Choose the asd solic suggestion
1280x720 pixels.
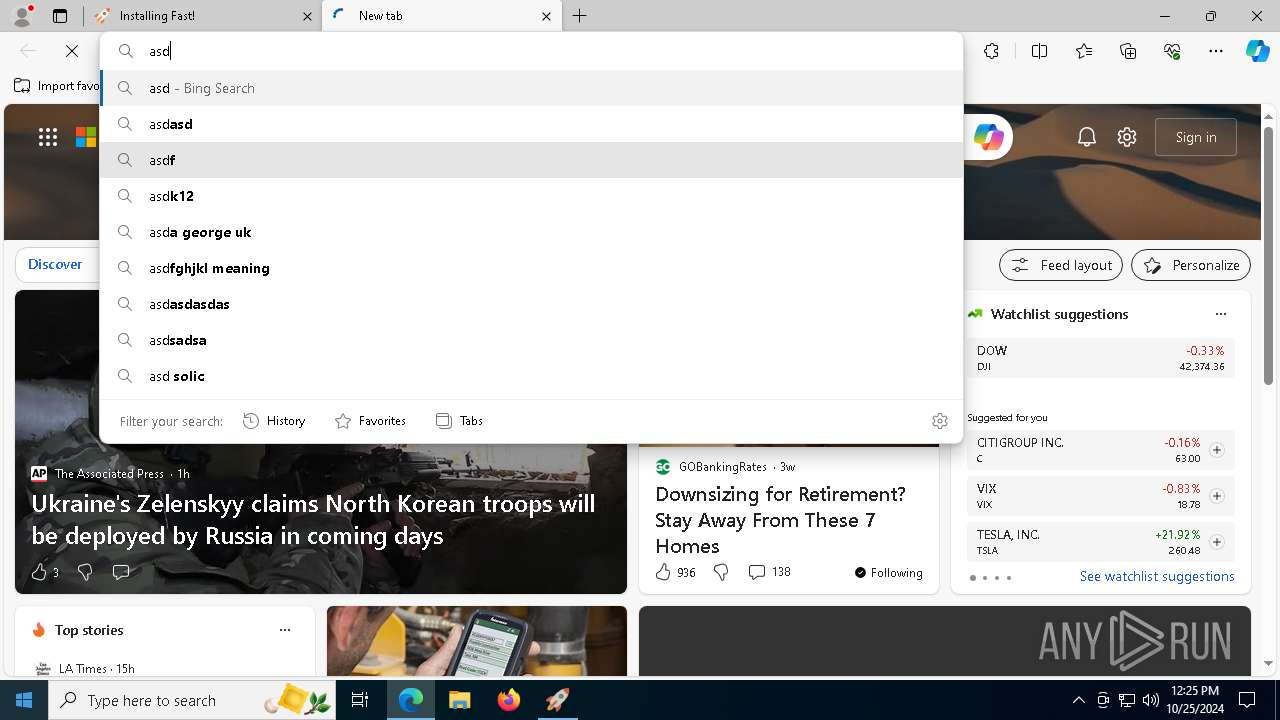tap(532, 376)
